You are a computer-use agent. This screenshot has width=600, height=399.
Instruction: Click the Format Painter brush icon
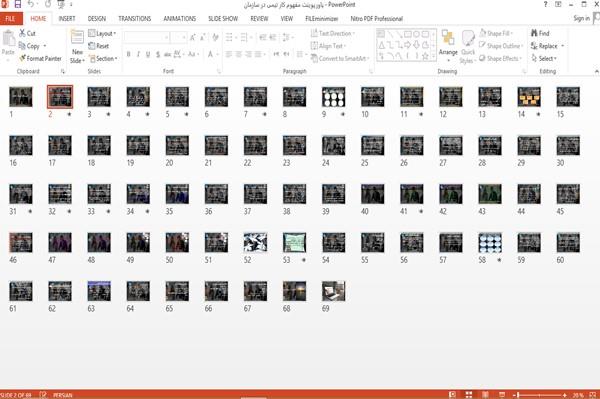pyautogui.click(x=23, y=58)
